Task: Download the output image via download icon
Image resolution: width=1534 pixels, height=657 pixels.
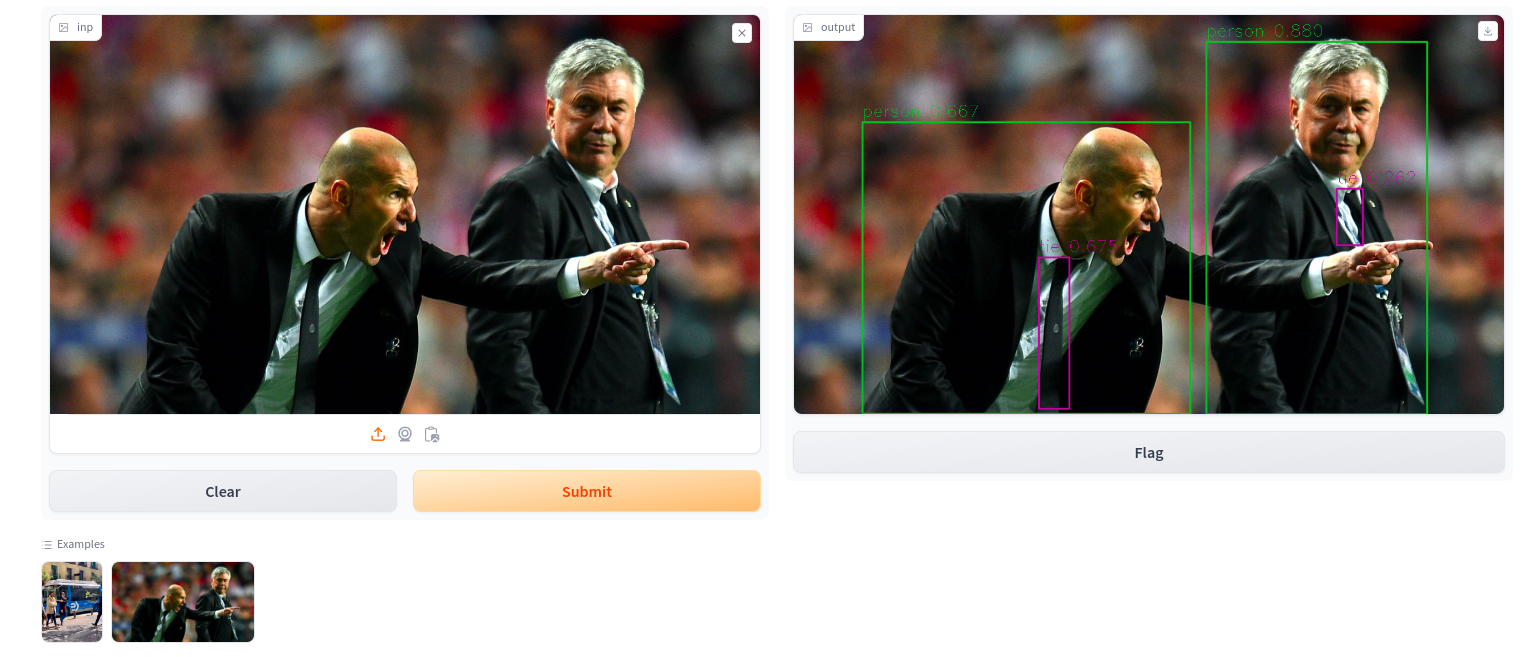Action: point(1487,31)
